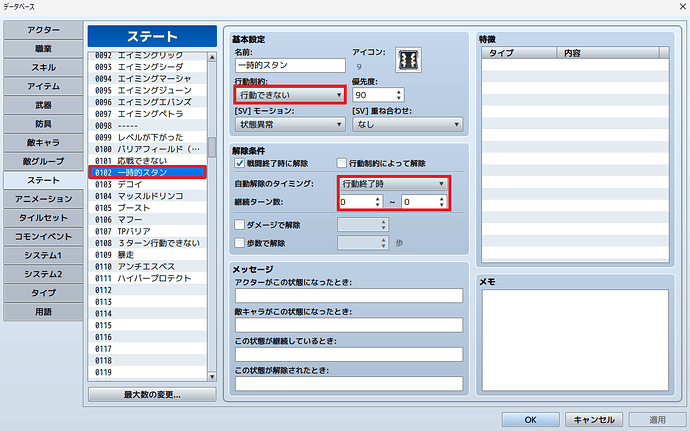
Task: Click 内容 column header in 特徴
Action: coord(608,53)
